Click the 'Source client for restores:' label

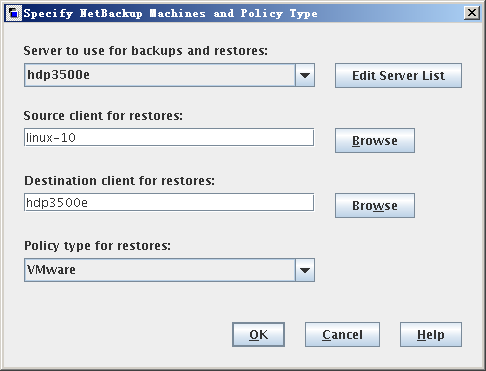pyautogui.click(x=103, y=116)
